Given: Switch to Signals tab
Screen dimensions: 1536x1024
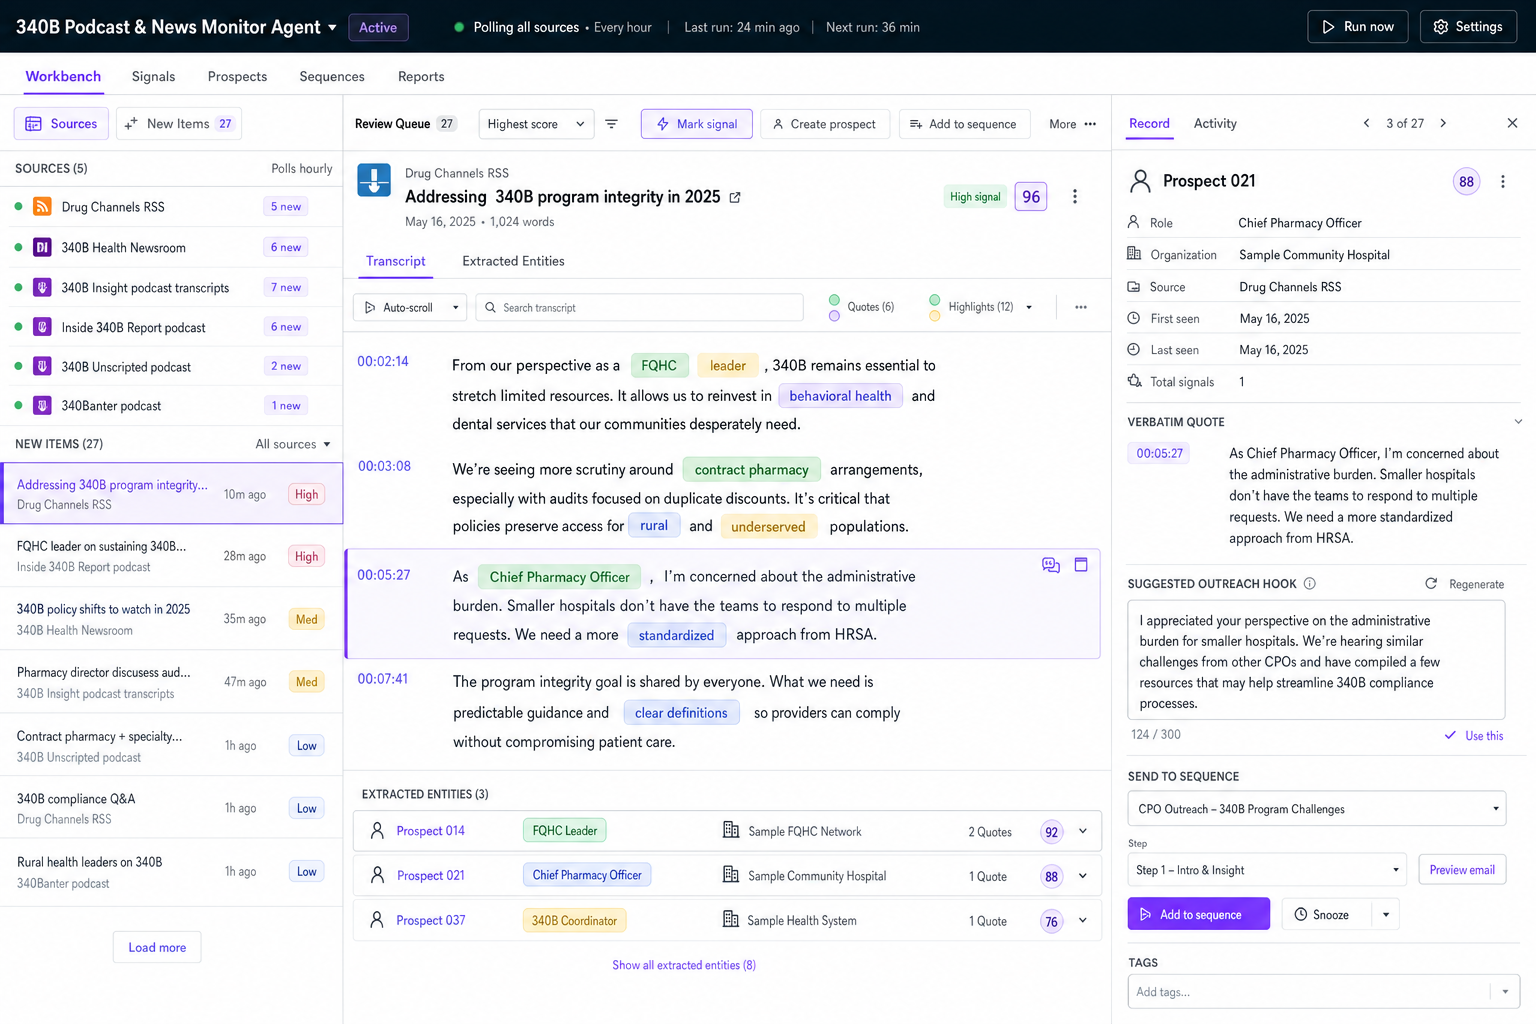Looking at the screenshot, I should [153, 76].
